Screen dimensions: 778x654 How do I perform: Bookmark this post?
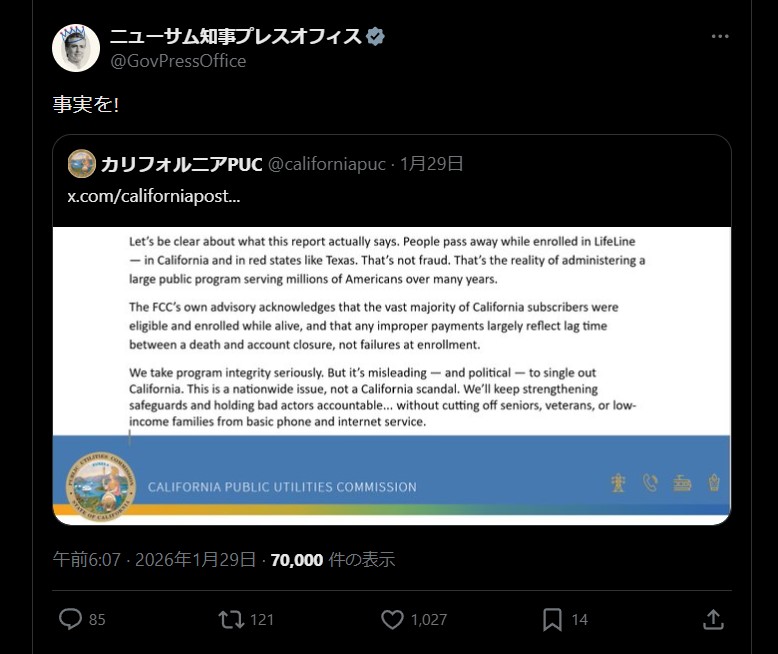552,619
